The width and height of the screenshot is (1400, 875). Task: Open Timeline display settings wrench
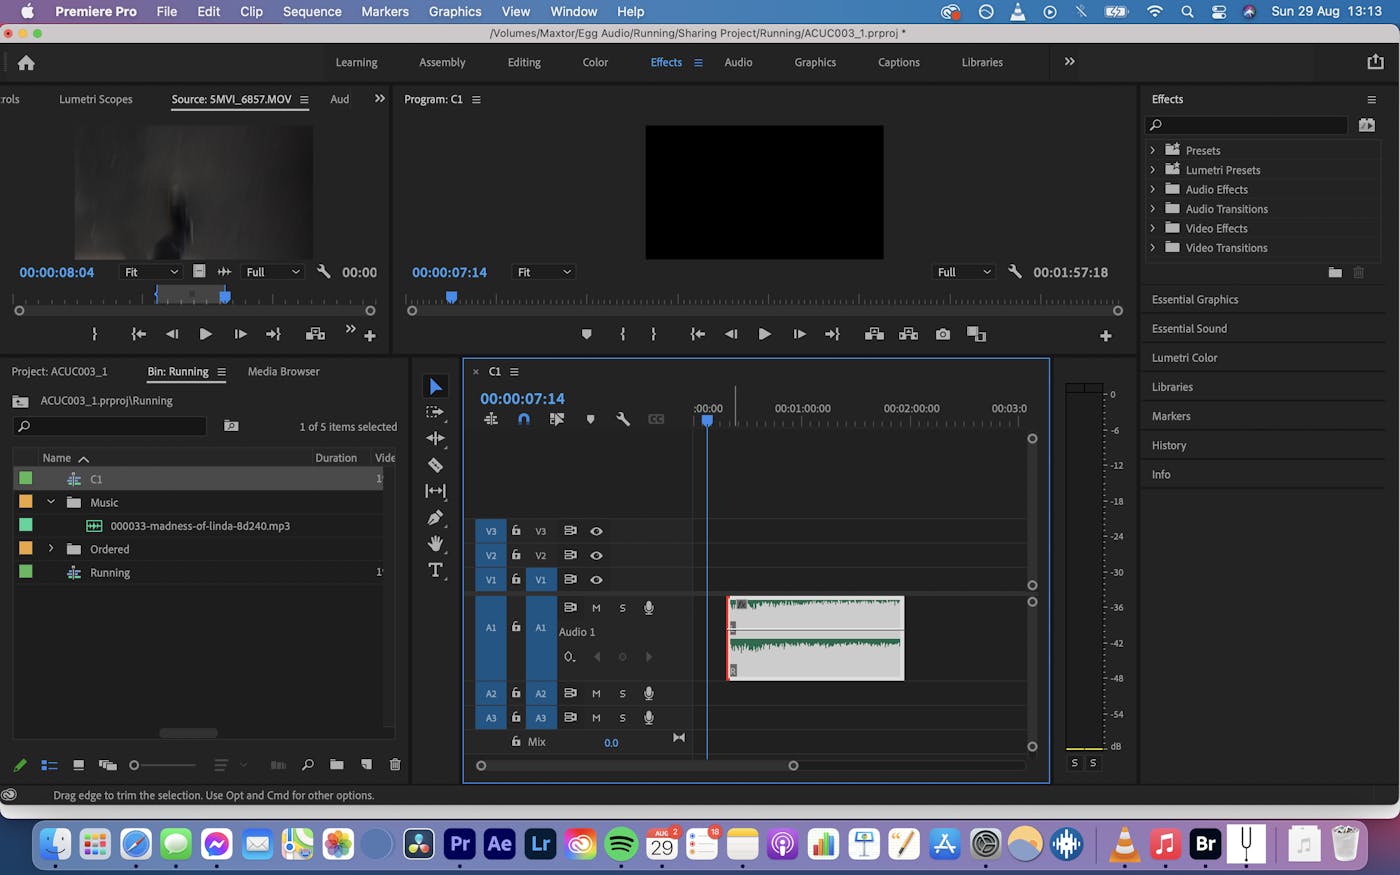[623, 419]
